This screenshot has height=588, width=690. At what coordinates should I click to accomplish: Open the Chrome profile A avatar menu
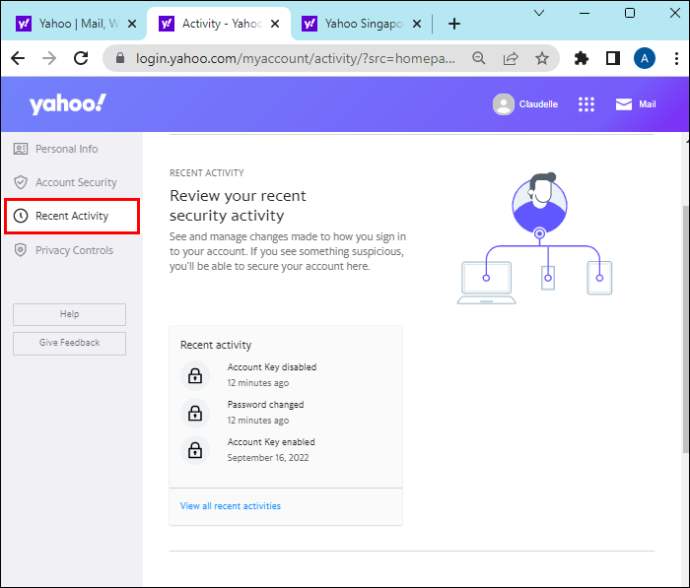tap(644, 58)
